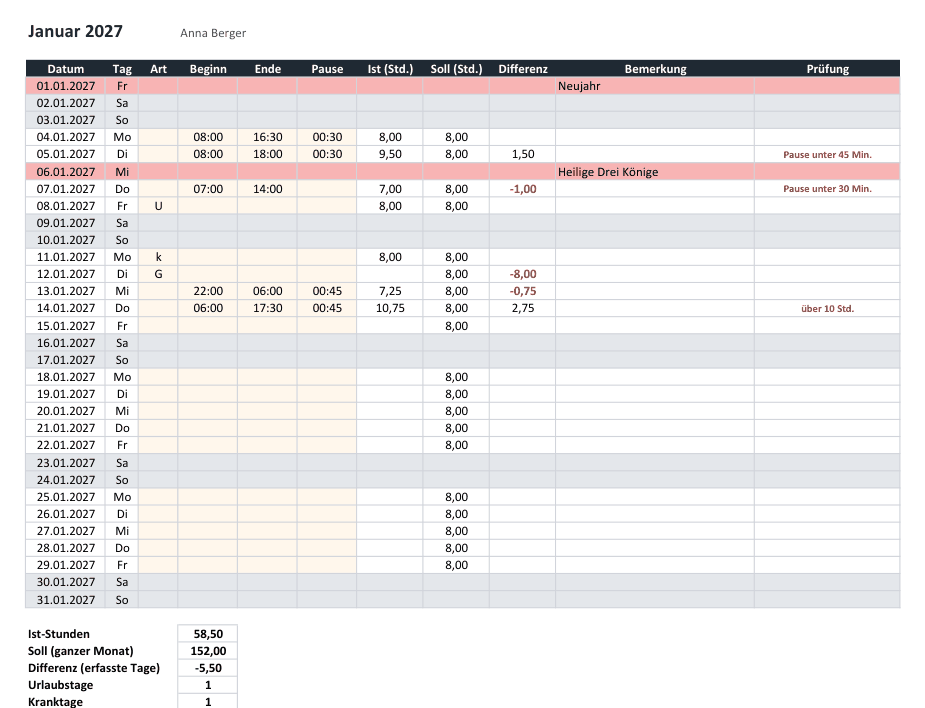Screen dimensions: 925x708
Task: Select the date cell 04.01.2027
Action: (65, 137)
